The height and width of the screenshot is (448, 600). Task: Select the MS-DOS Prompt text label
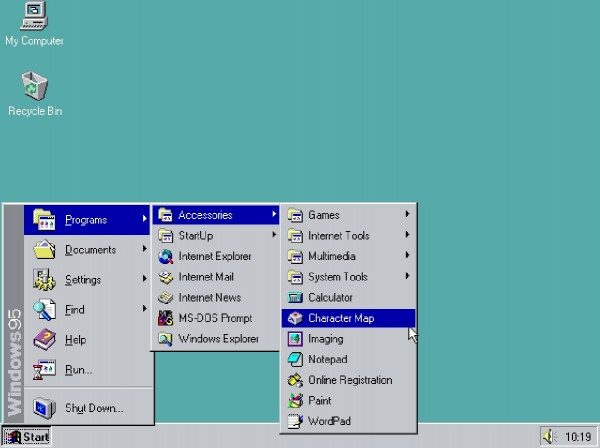[215, 318]
